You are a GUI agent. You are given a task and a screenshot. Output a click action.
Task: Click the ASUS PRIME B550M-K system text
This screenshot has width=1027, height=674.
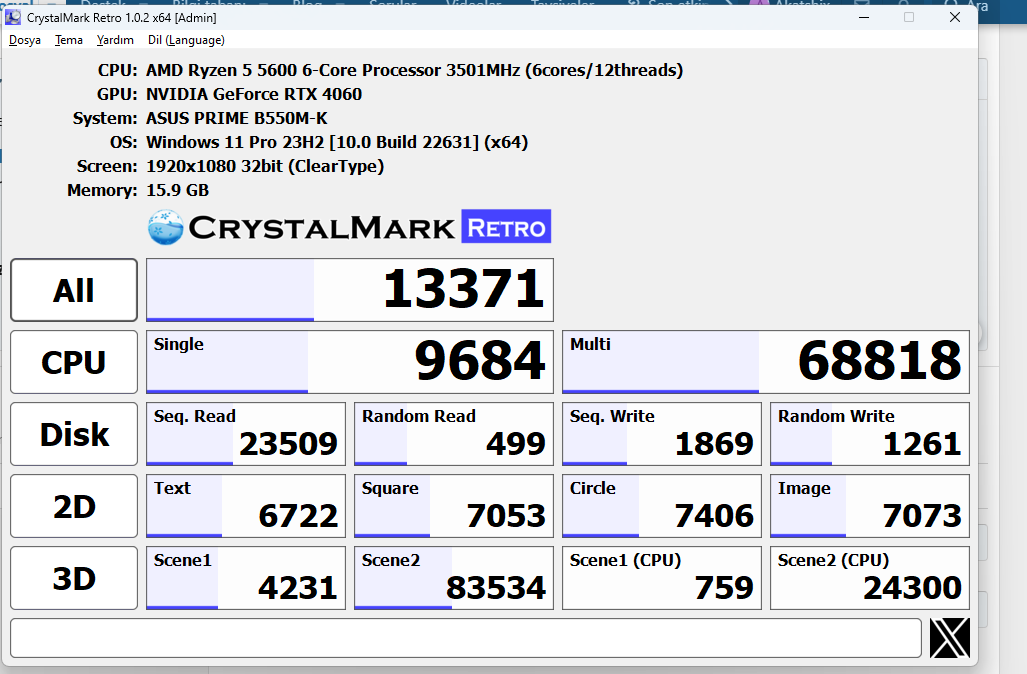tap(236, 119)
